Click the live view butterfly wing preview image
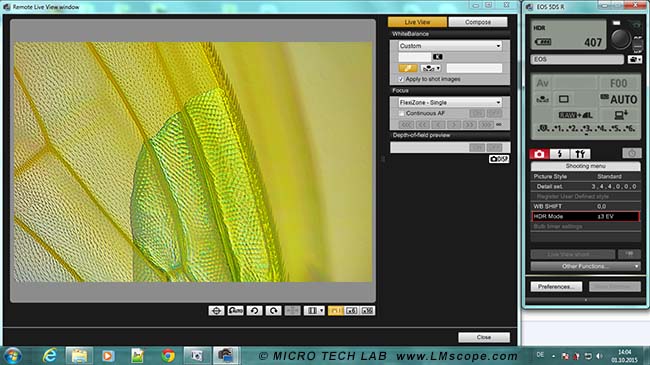Viewport: 650px width, 365px height. (x=193, y=162)
